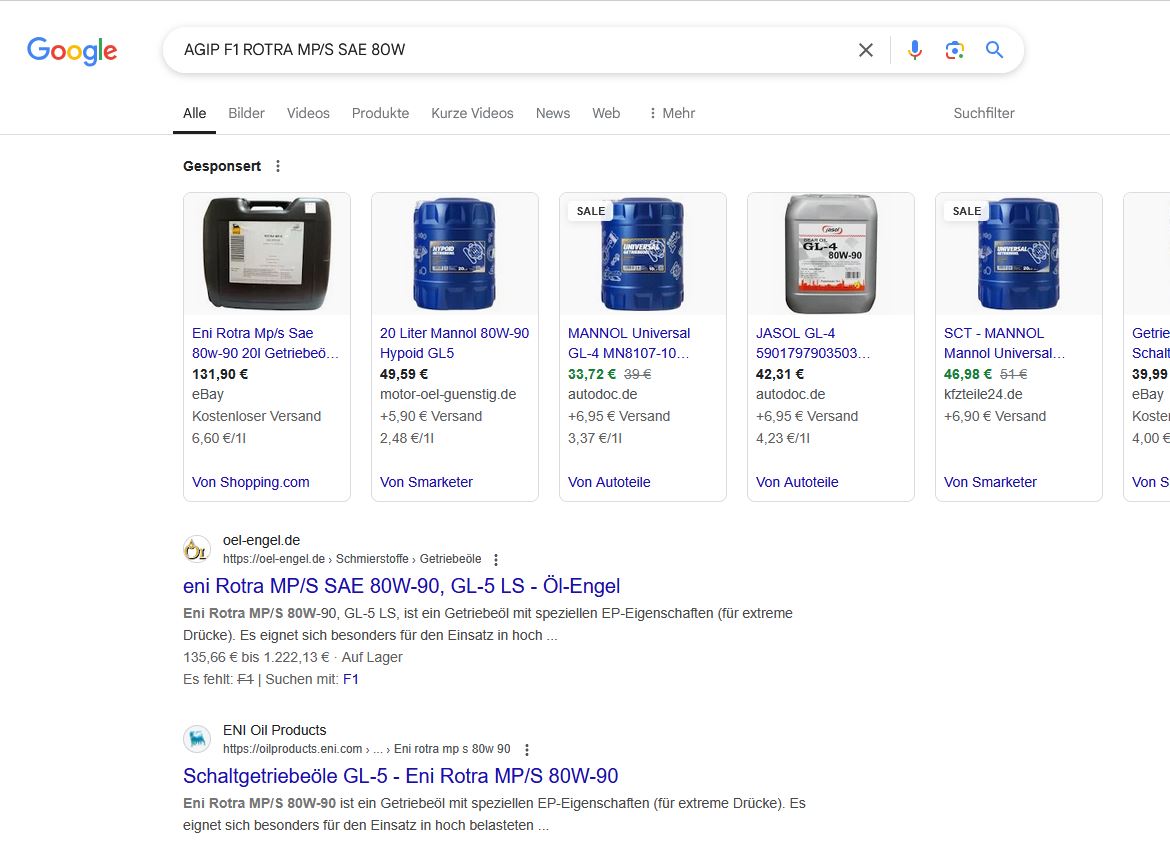Click the oel-engel.de site favicon
1170x844 pixels.
click(x=197, y=549)
